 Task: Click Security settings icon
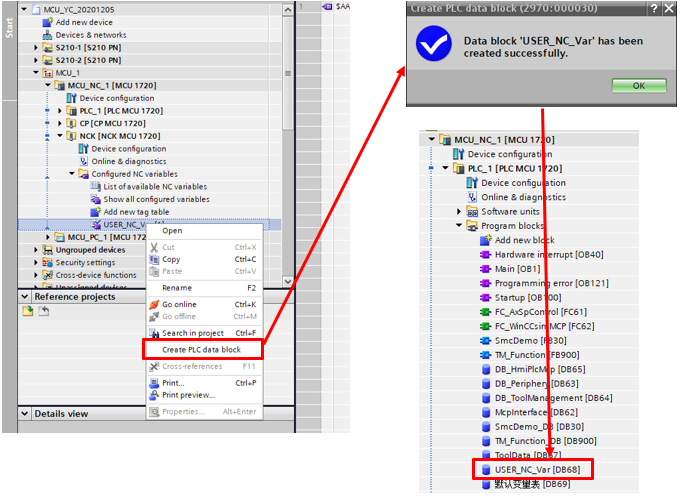click(x=48, y=263)
